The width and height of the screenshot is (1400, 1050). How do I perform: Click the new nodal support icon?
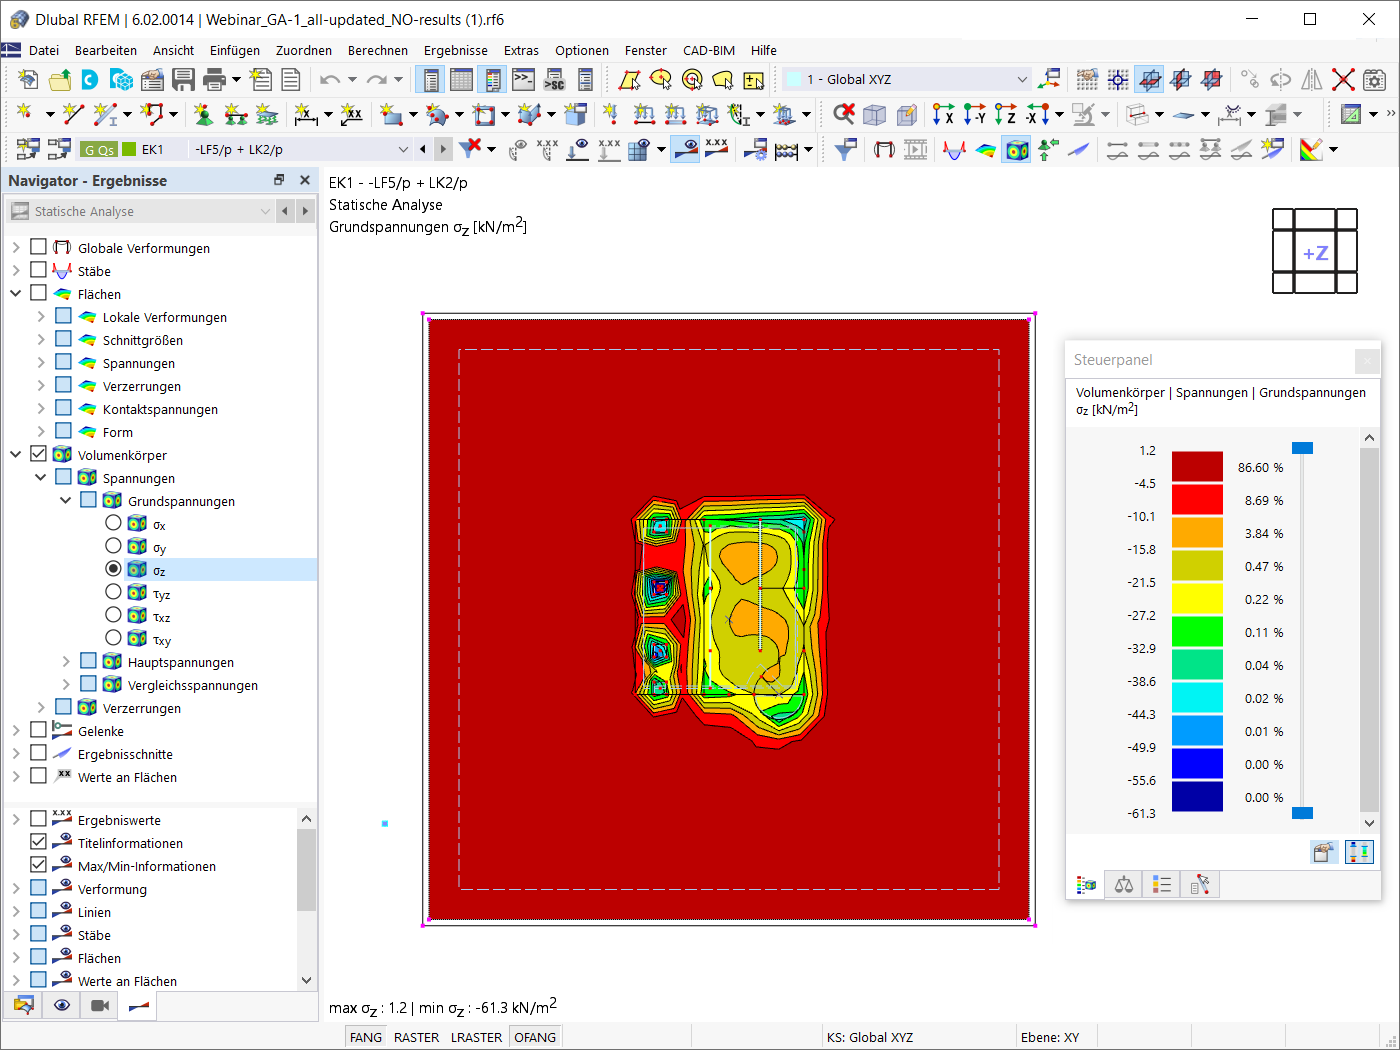[204, 114]
